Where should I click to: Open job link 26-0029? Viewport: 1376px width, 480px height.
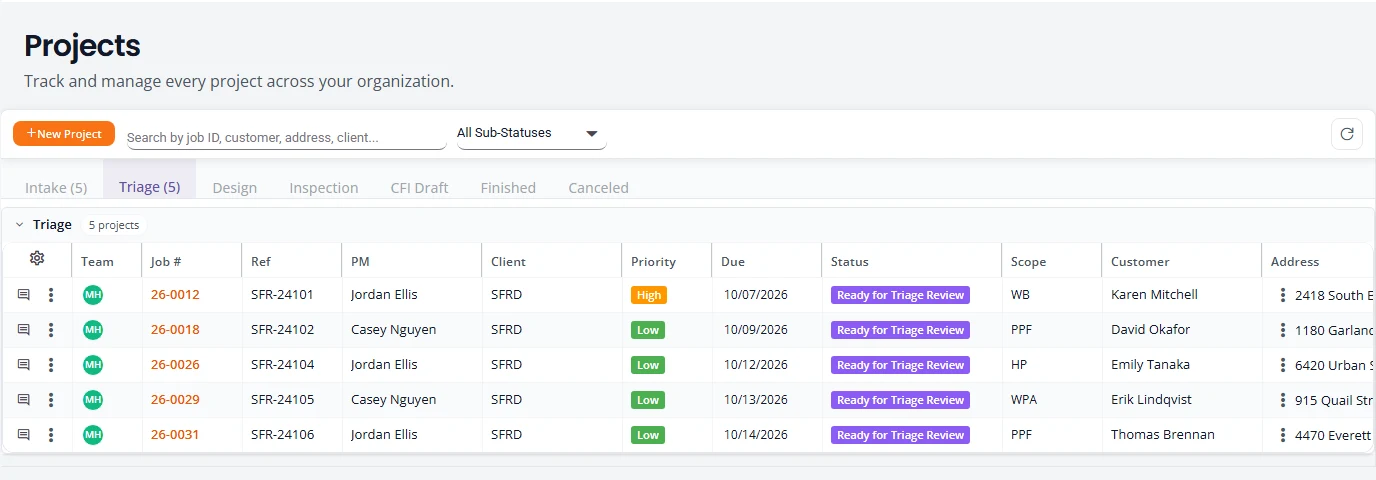(x=175, y=400)
